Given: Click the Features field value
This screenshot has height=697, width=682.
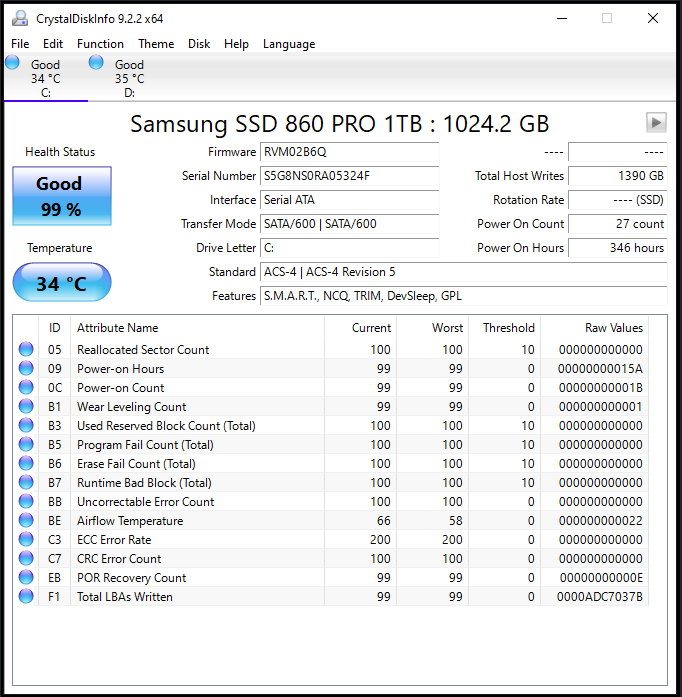Looking at the screenshot, I should (x=464, y=296).
